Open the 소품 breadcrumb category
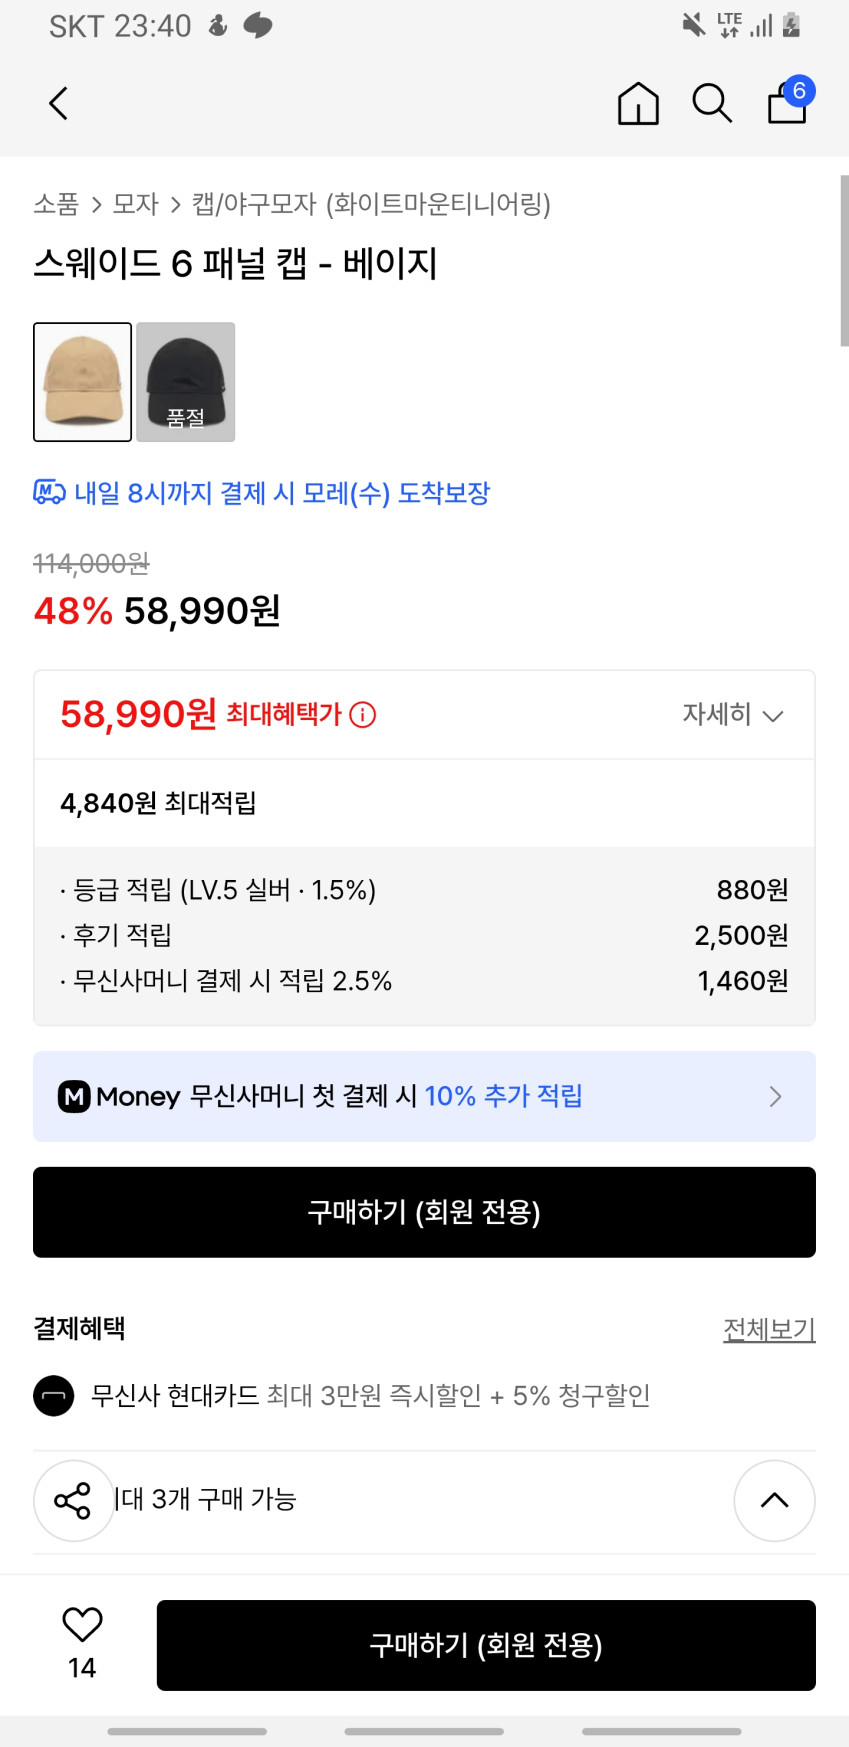This screenshot has width=849, height=1747. click(56, 204)
